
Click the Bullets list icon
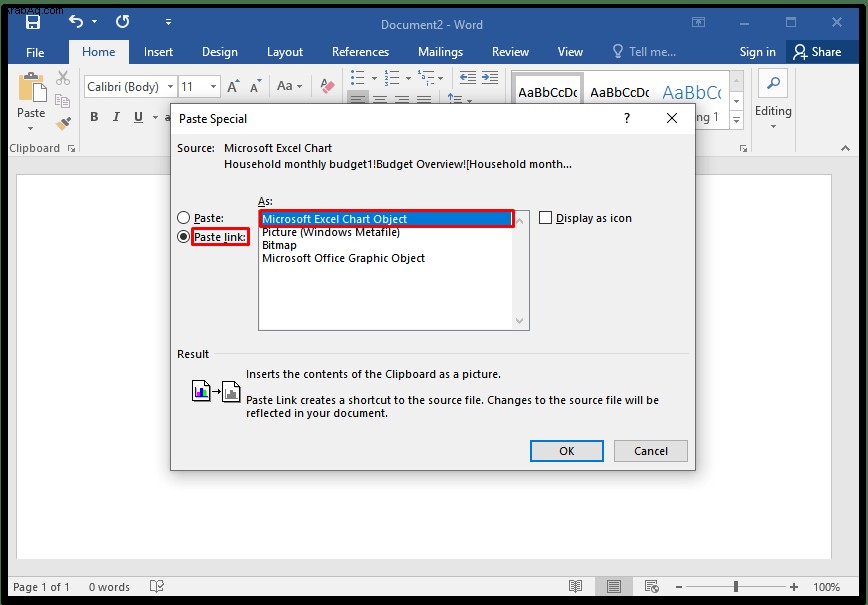[x=358, y=78]
